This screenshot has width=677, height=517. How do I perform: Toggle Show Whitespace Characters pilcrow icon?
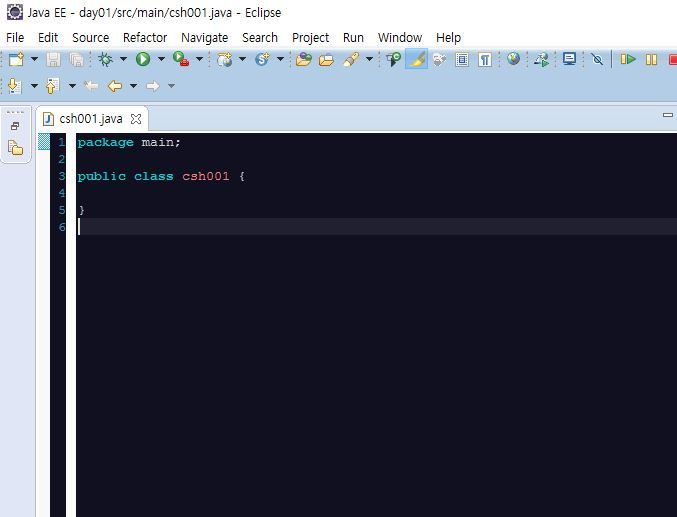485,59
